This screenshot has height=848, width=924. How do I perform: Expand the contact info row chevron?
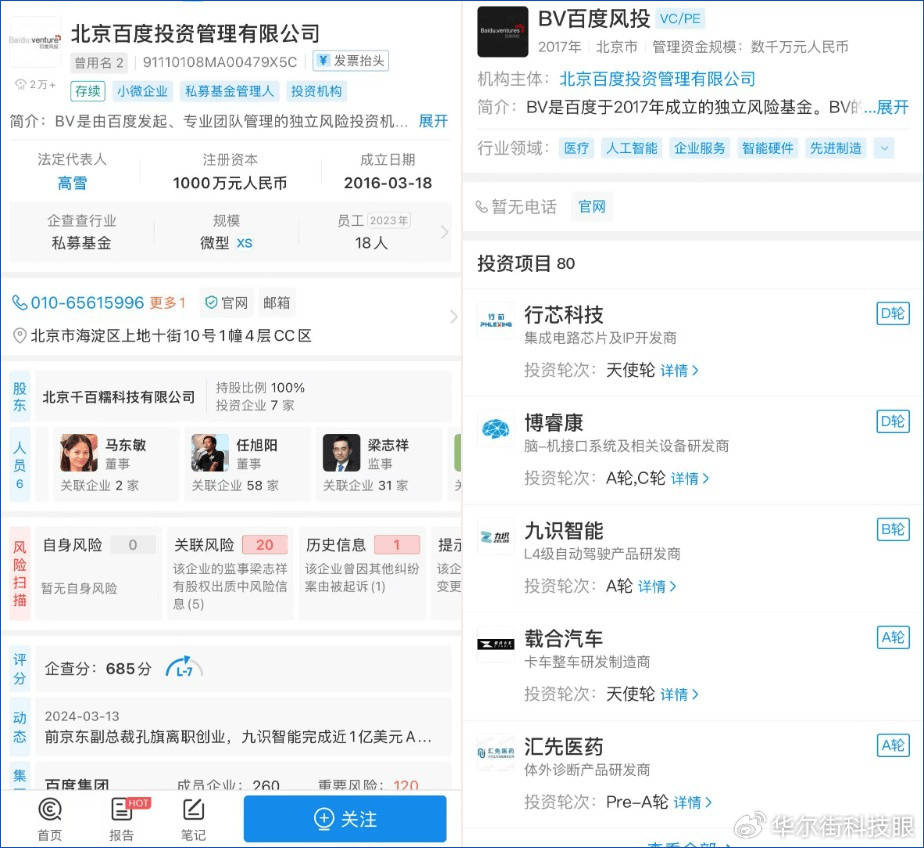click(x=453, y=317)
